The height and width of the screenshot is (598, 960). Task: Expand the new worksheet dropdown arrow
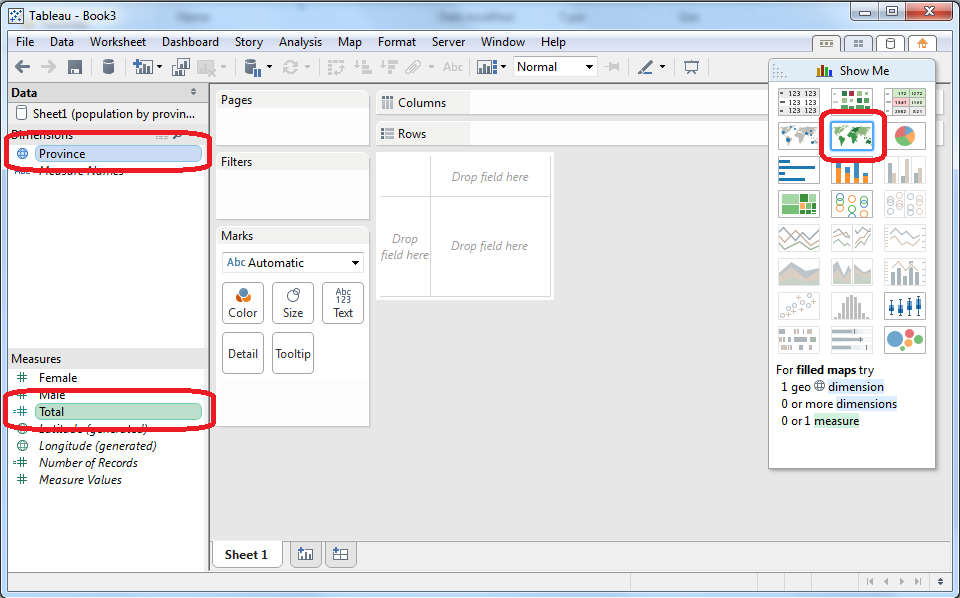[x=159, y=67]
